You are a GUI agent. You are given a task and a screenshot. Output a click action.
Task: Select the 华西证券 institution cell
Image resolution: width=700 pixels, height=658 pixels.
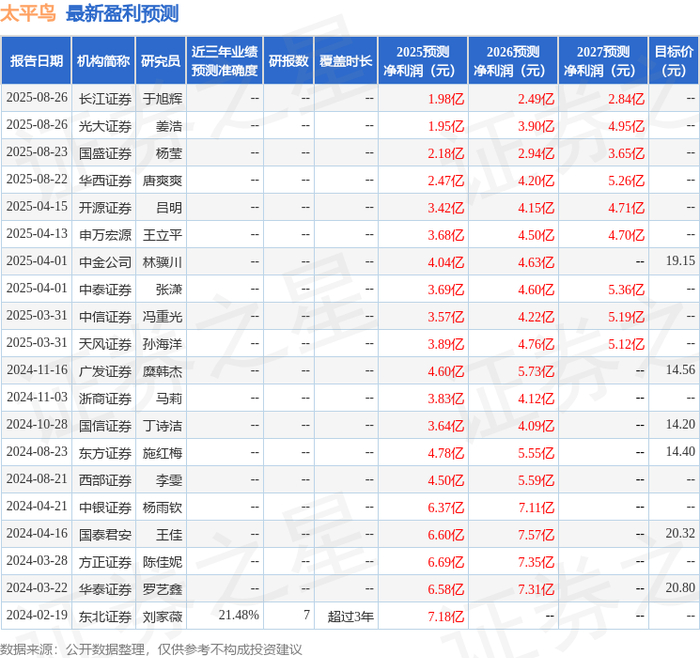[x=105, y=181]
